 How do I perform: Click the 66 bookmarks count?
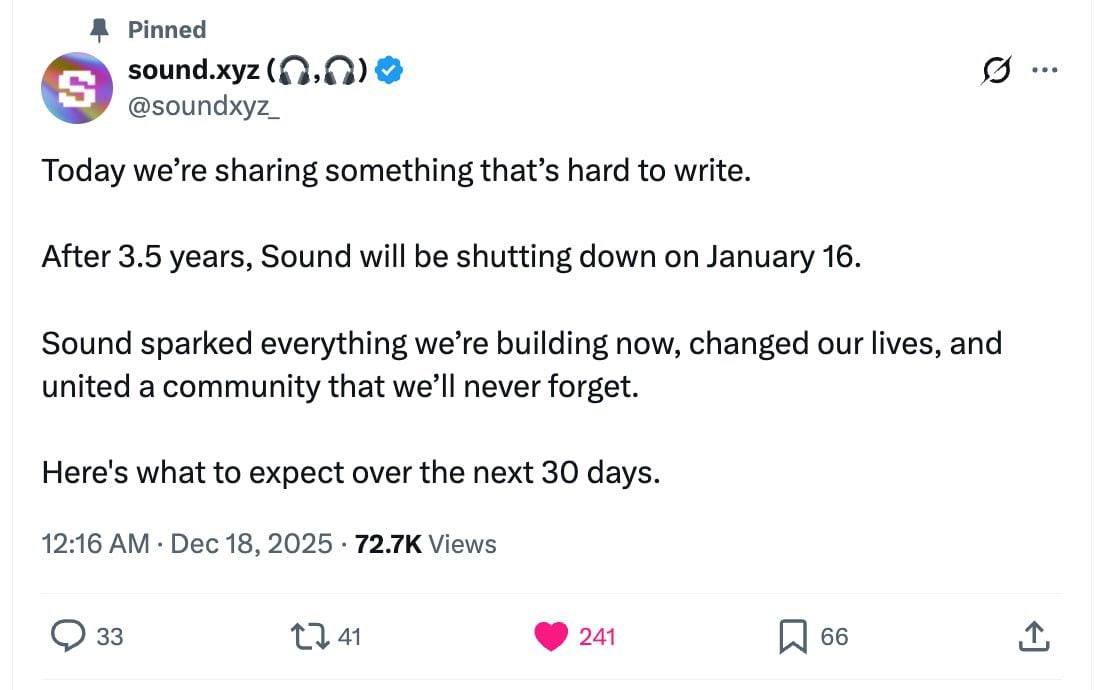[x=834, y=636]
